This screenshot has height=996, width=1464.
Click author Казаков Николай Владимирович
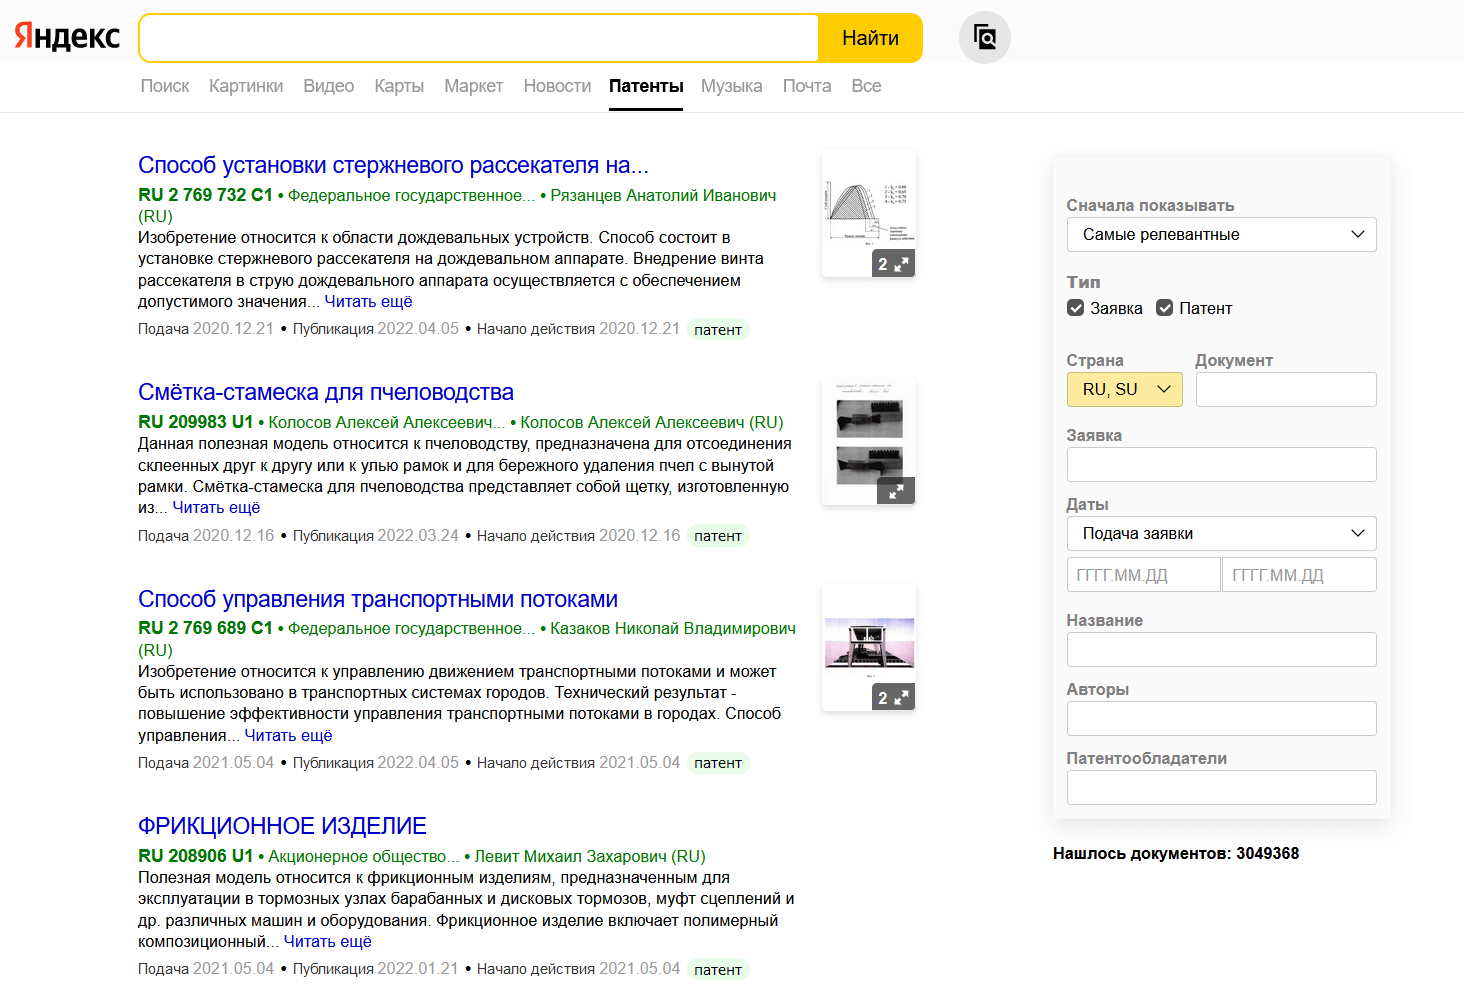click(x=673, y=628)
